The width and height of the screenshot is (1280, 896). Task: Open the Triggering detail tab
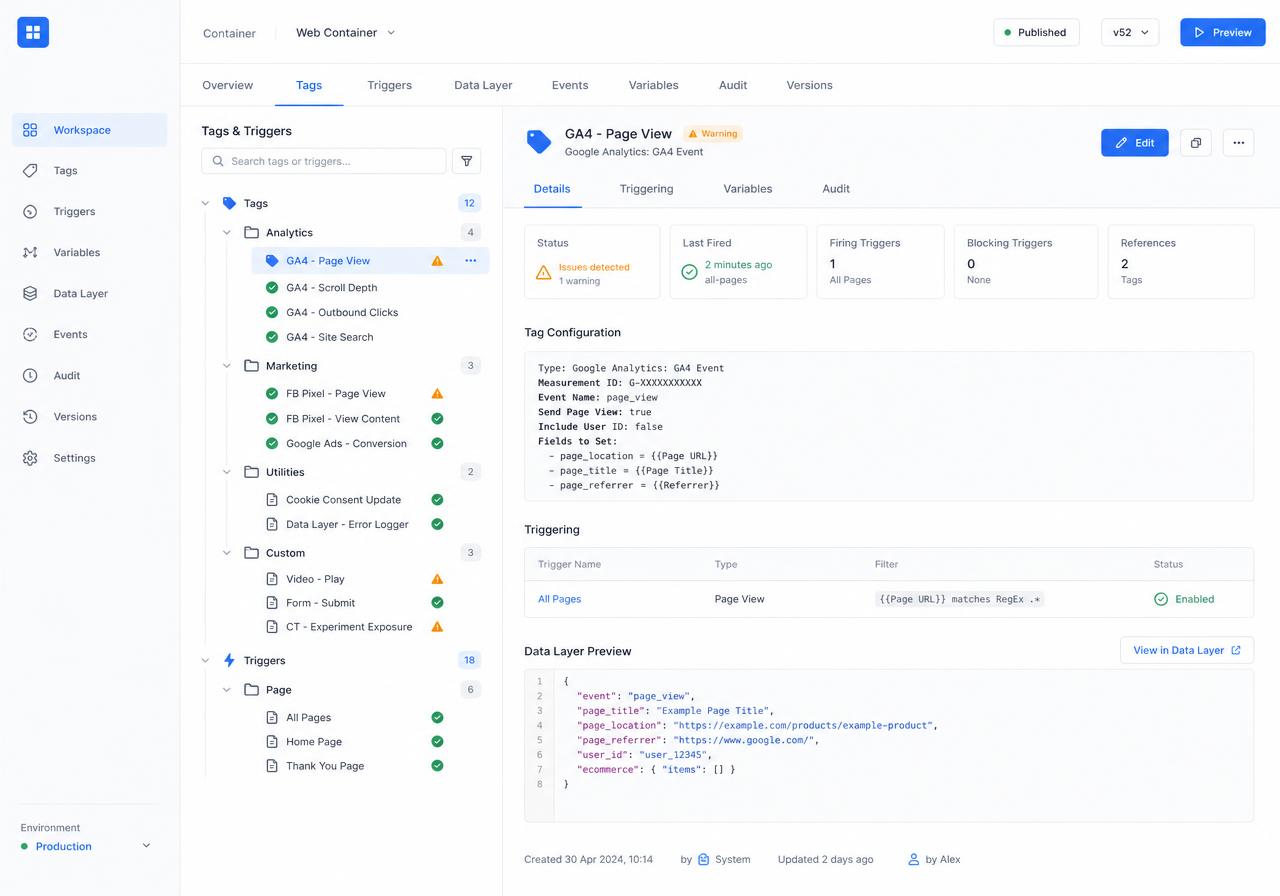click(x=646, y=189)
